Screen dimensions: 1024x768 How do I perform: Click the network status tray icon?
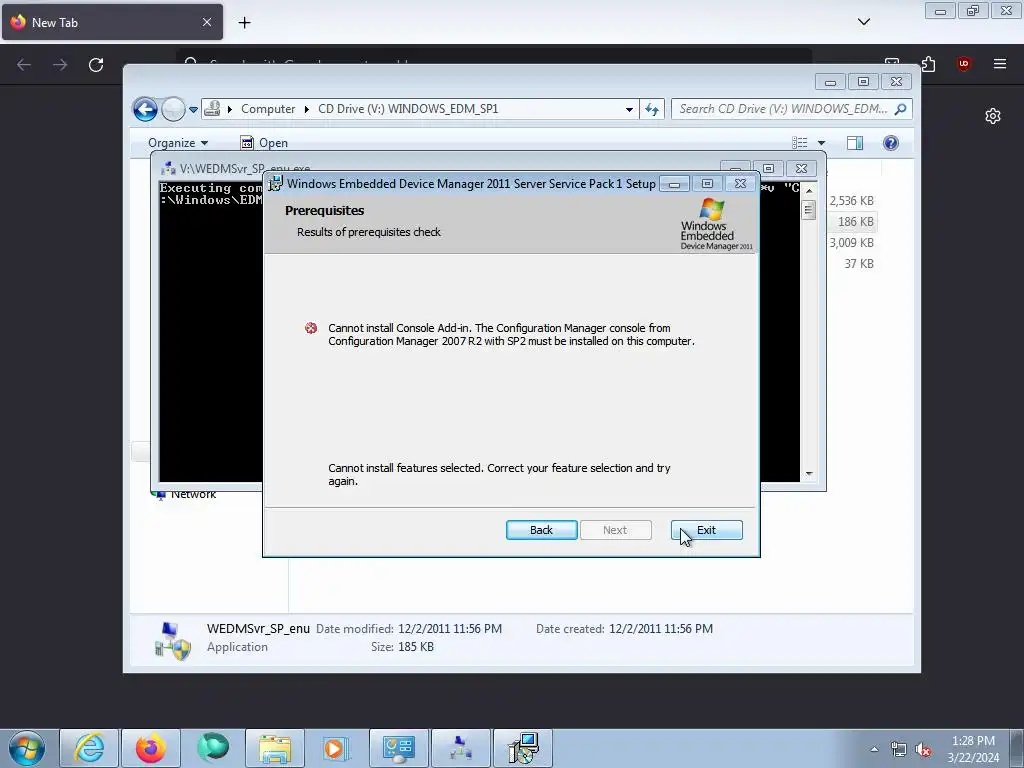[899, 749]
